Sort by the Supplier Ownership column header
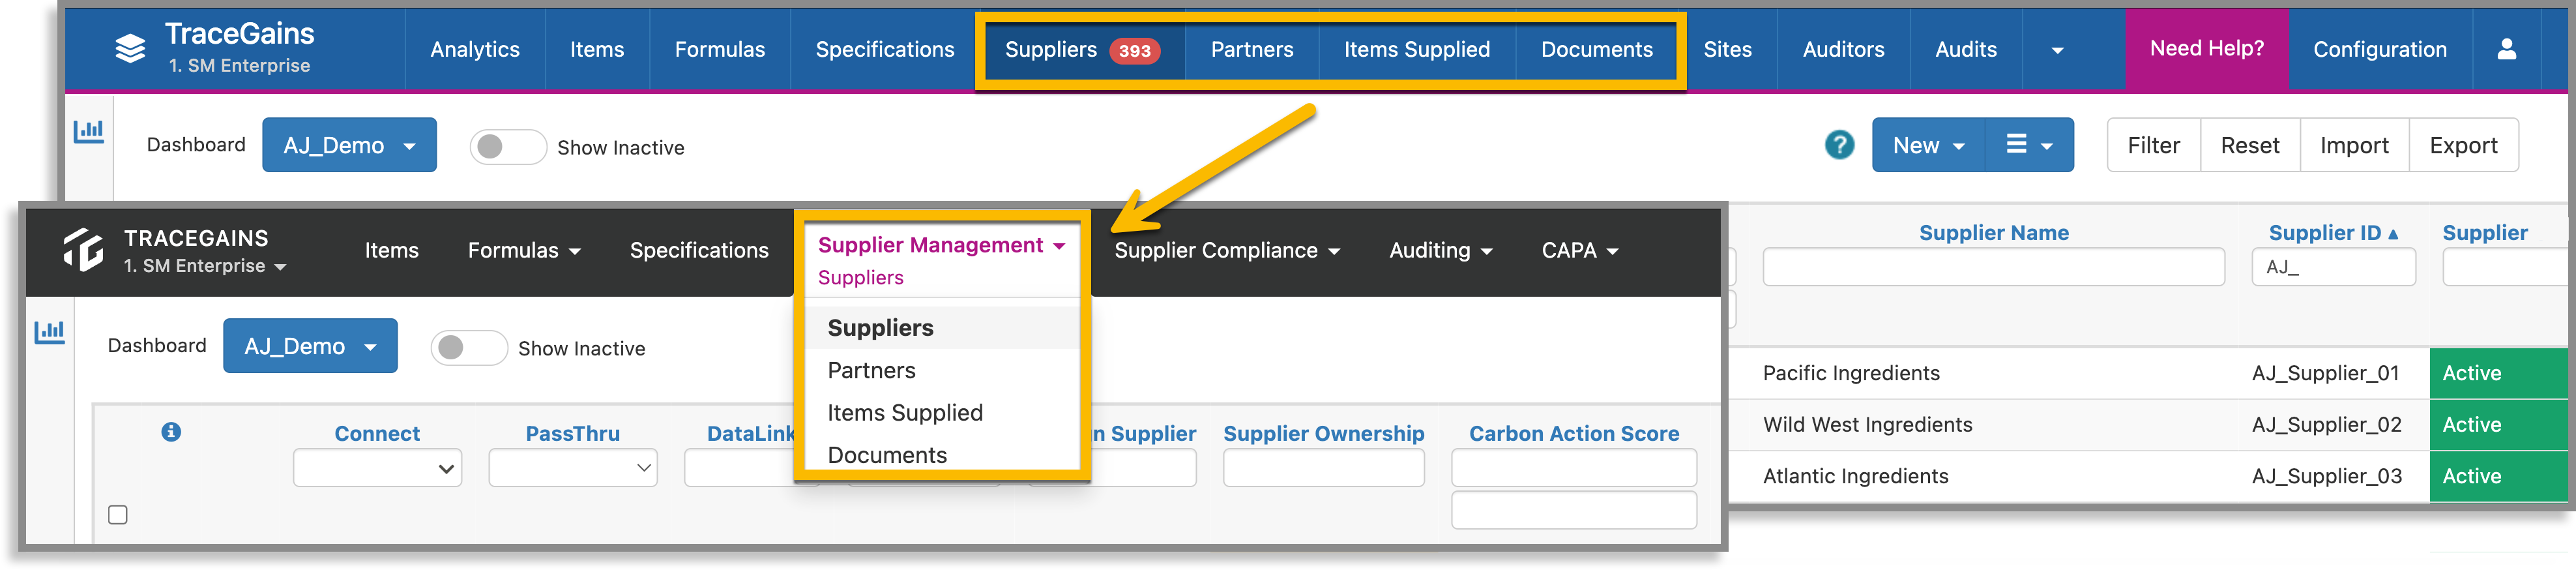 pos(1323,433)
